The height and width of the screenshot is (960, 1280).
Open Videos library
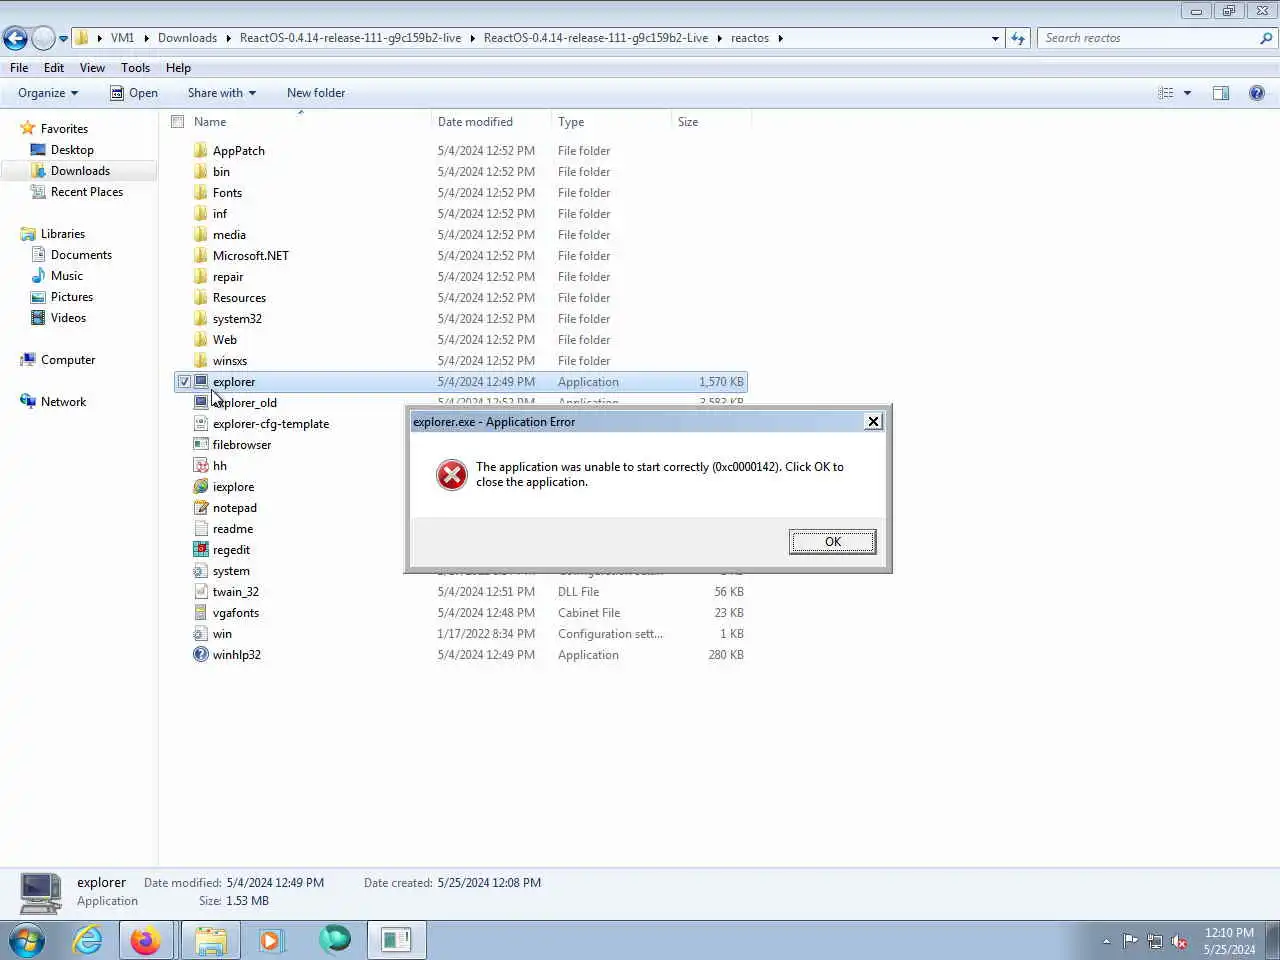68,318
